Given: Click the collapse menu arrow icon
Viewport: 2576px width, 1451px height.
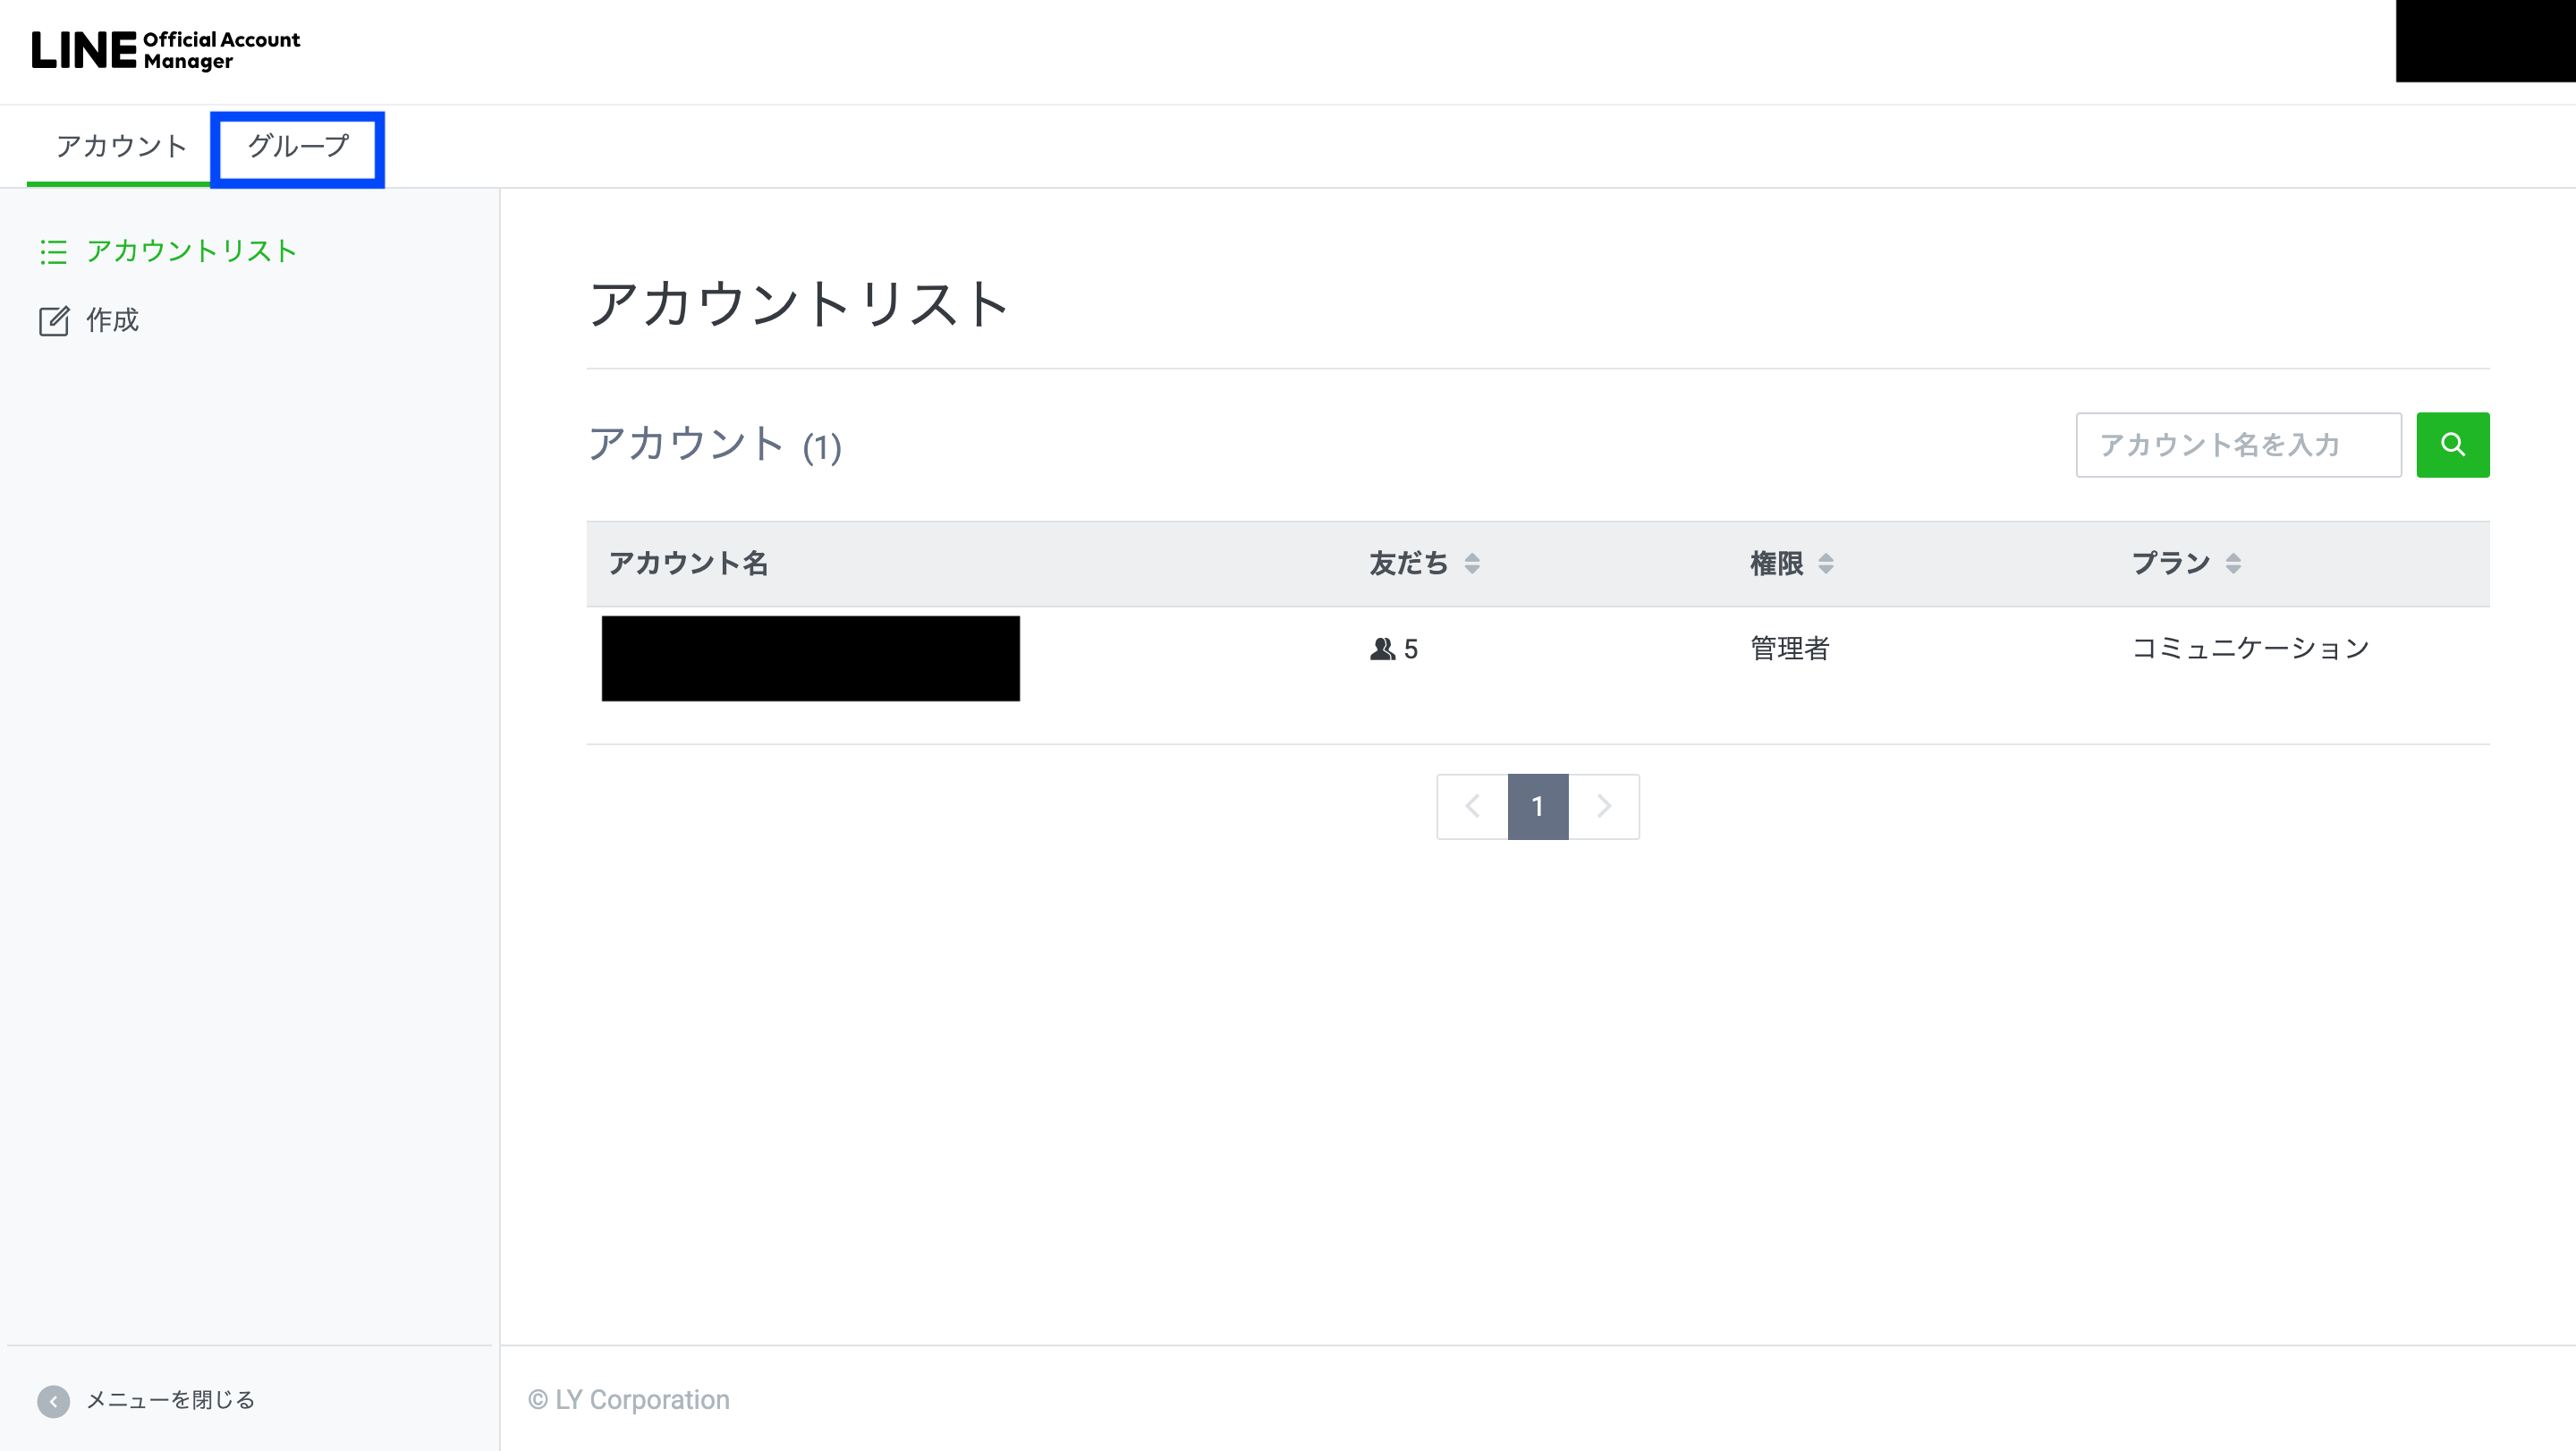Looking at the screenshot, I should (x=53, y=1400).
